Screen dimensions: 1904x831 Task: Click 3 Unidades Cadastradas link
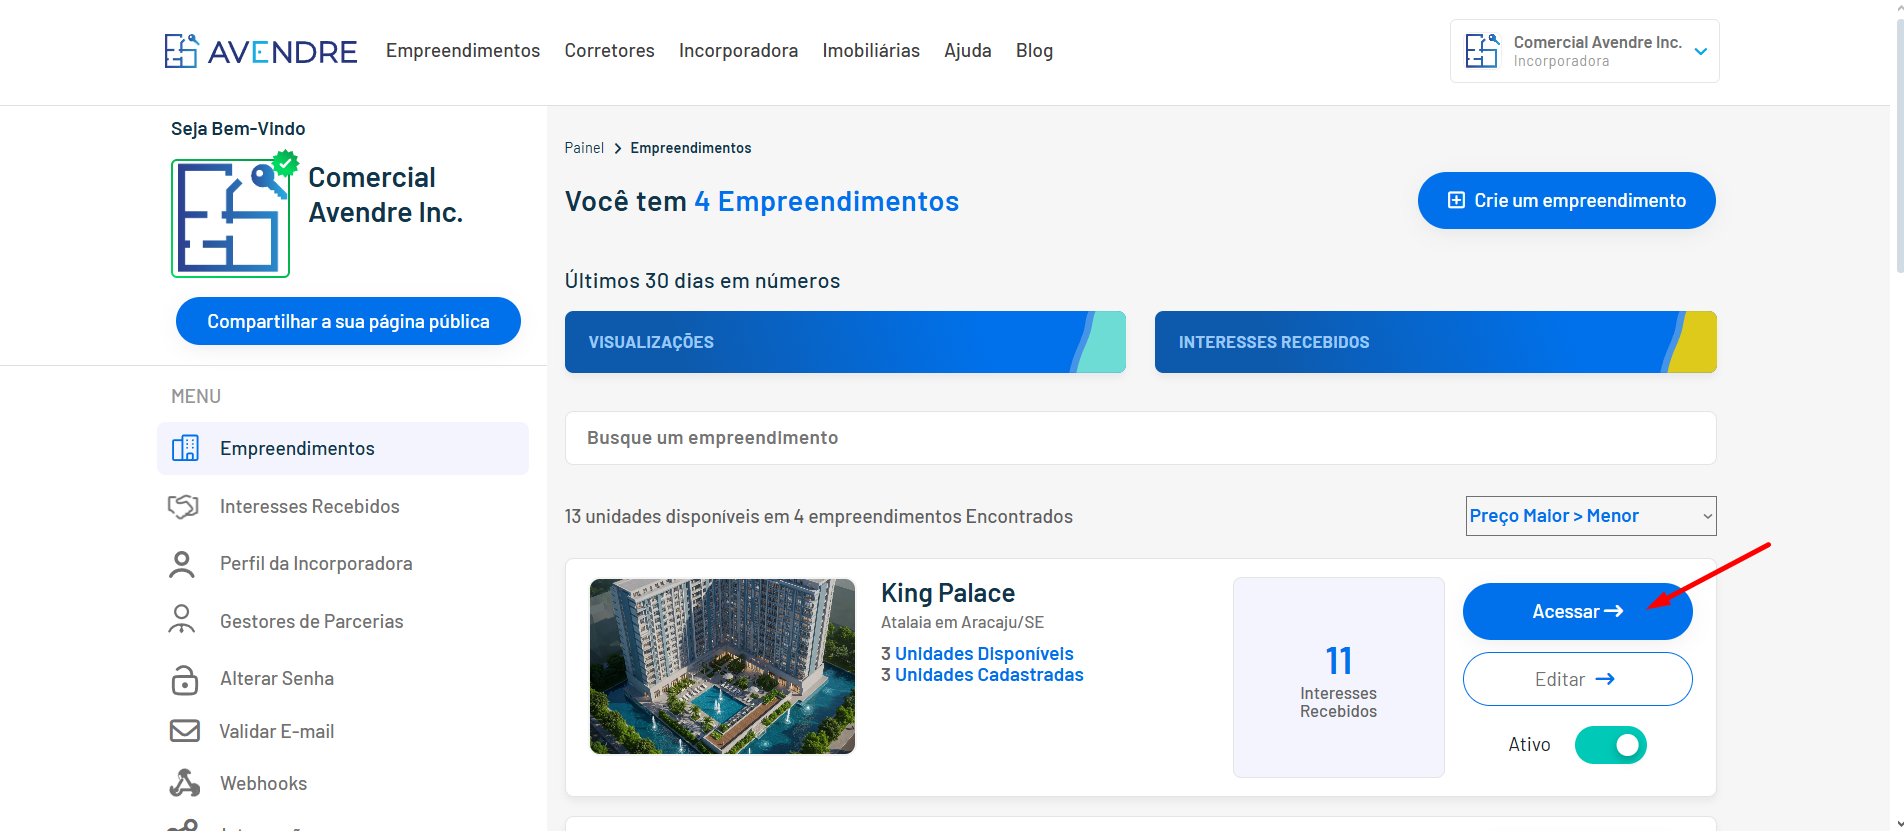tap(982, 675)
